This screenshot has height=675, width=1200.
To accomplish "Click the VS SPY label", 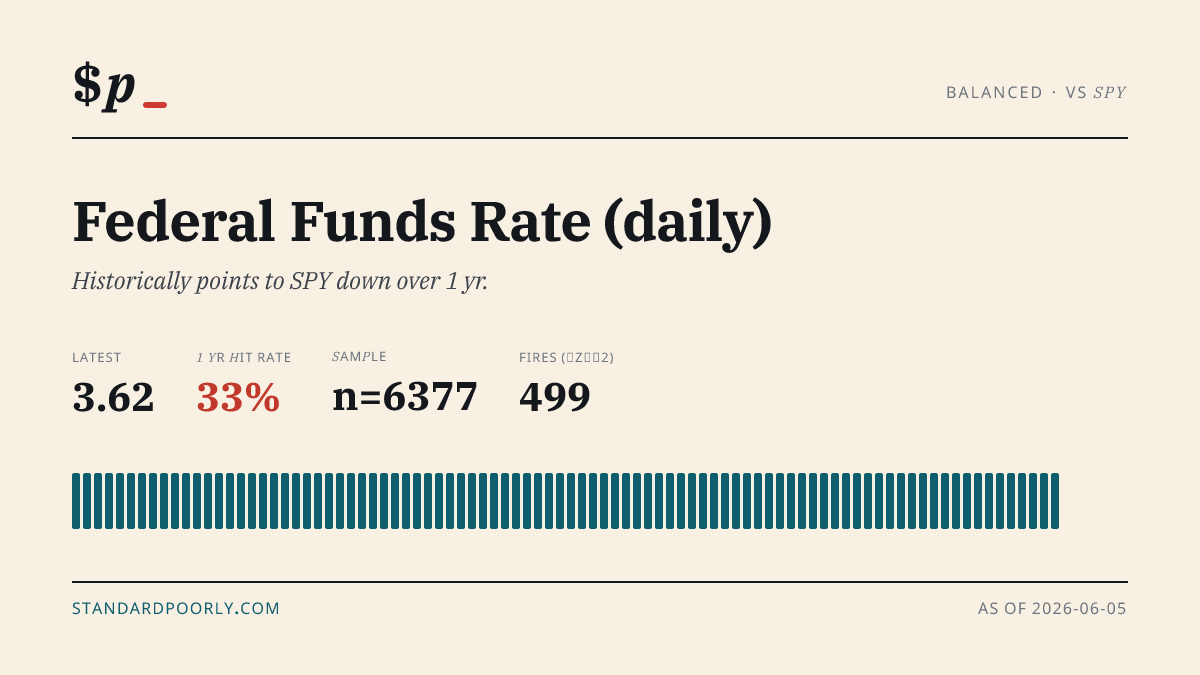I will (x=1096, y=92).
